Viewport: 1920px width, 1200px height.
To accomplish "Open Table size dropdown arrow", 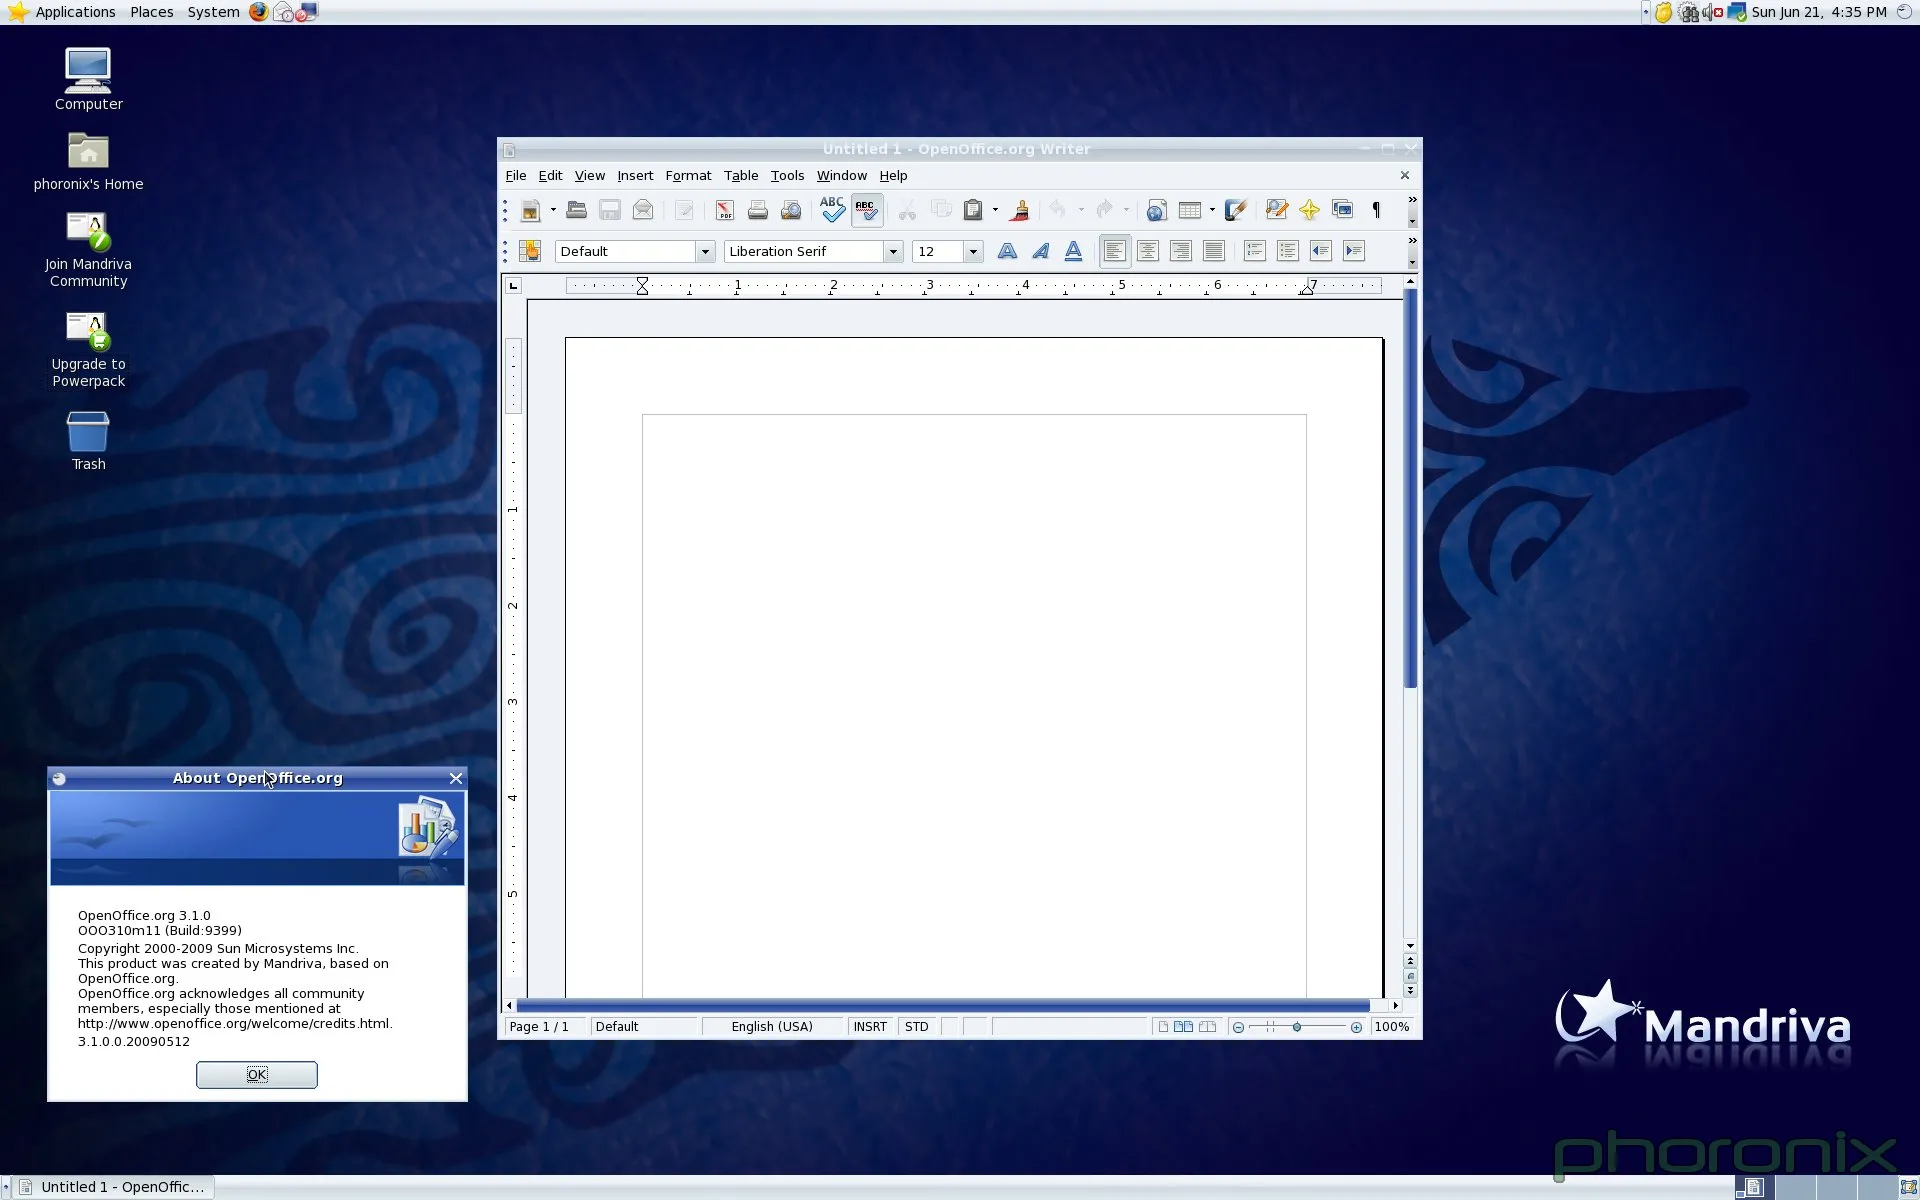I will (1212, 210).
